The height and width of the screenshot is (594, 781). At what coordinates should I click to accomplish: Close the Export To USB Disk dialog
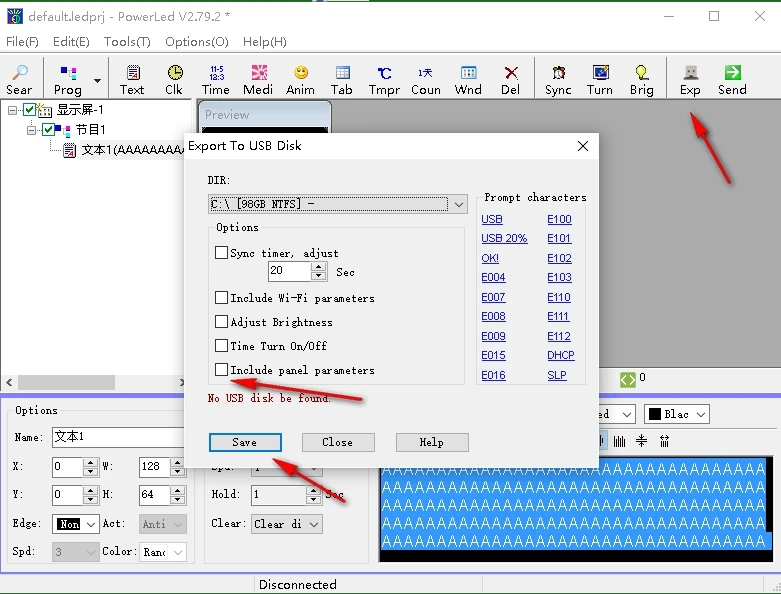point(583,146)
